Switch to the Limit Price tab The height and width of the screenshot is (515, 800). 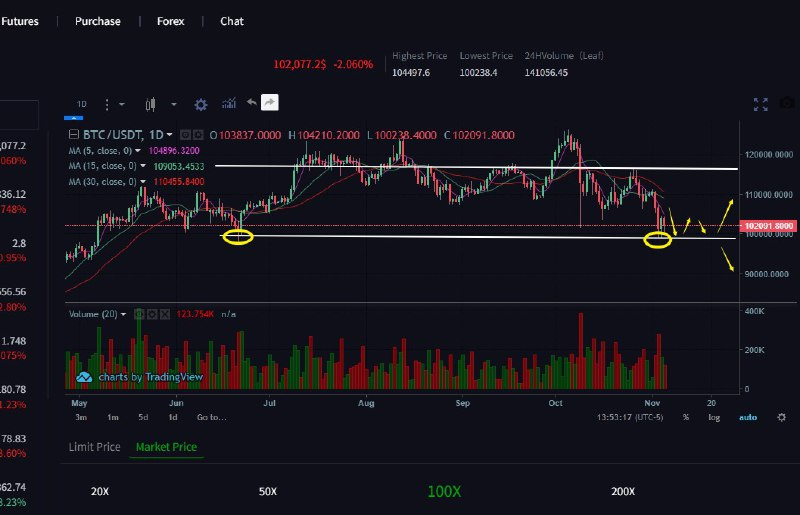point(94,447)
